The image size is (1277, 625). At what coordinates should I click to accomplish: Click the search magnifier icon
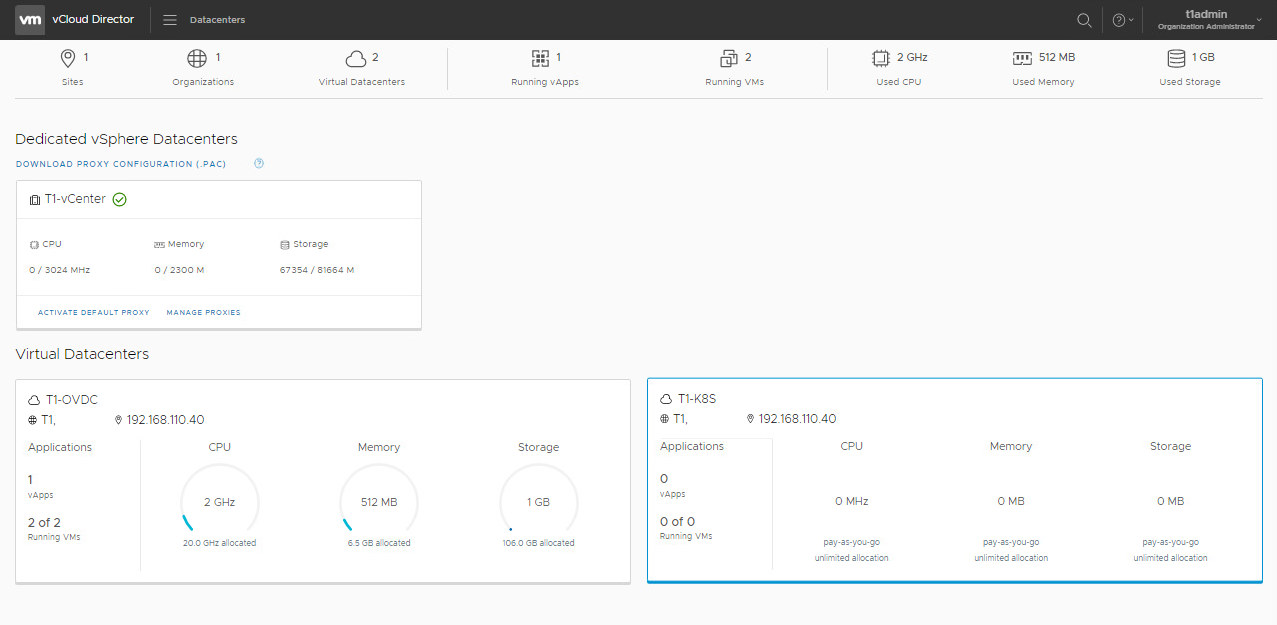coord(1084,20)
